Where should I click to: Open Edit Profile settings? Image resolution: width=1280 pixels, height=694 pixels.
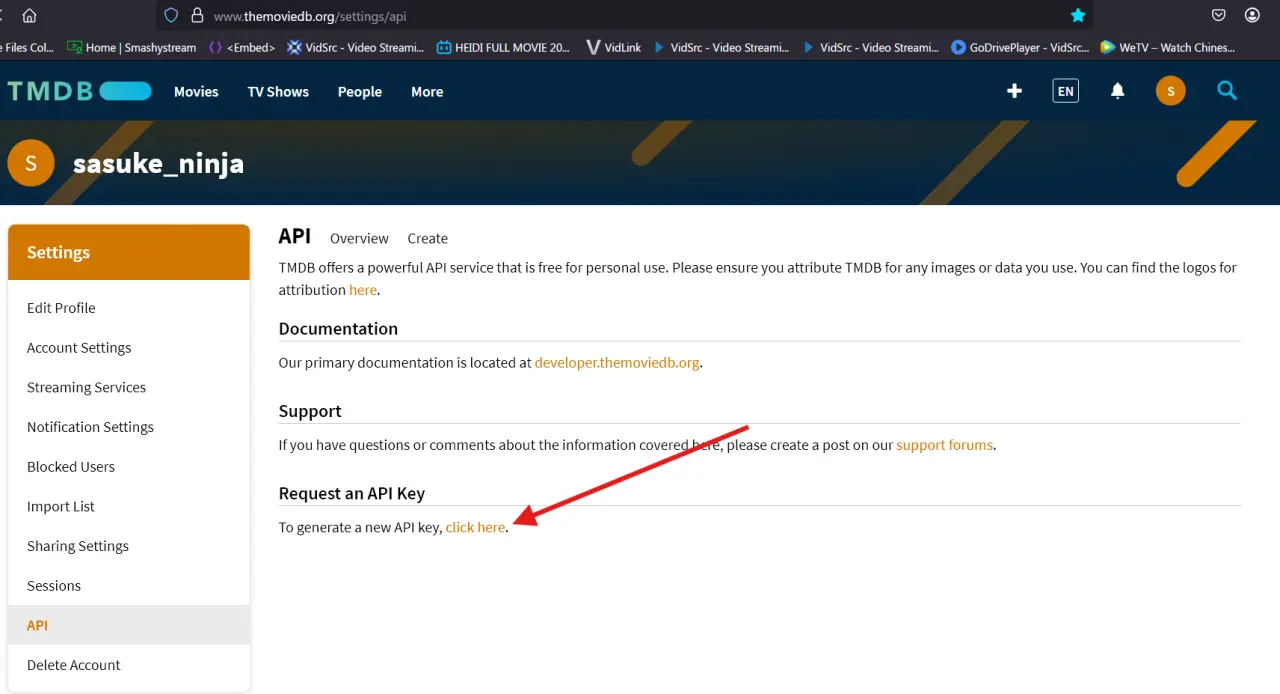(128, 308)
